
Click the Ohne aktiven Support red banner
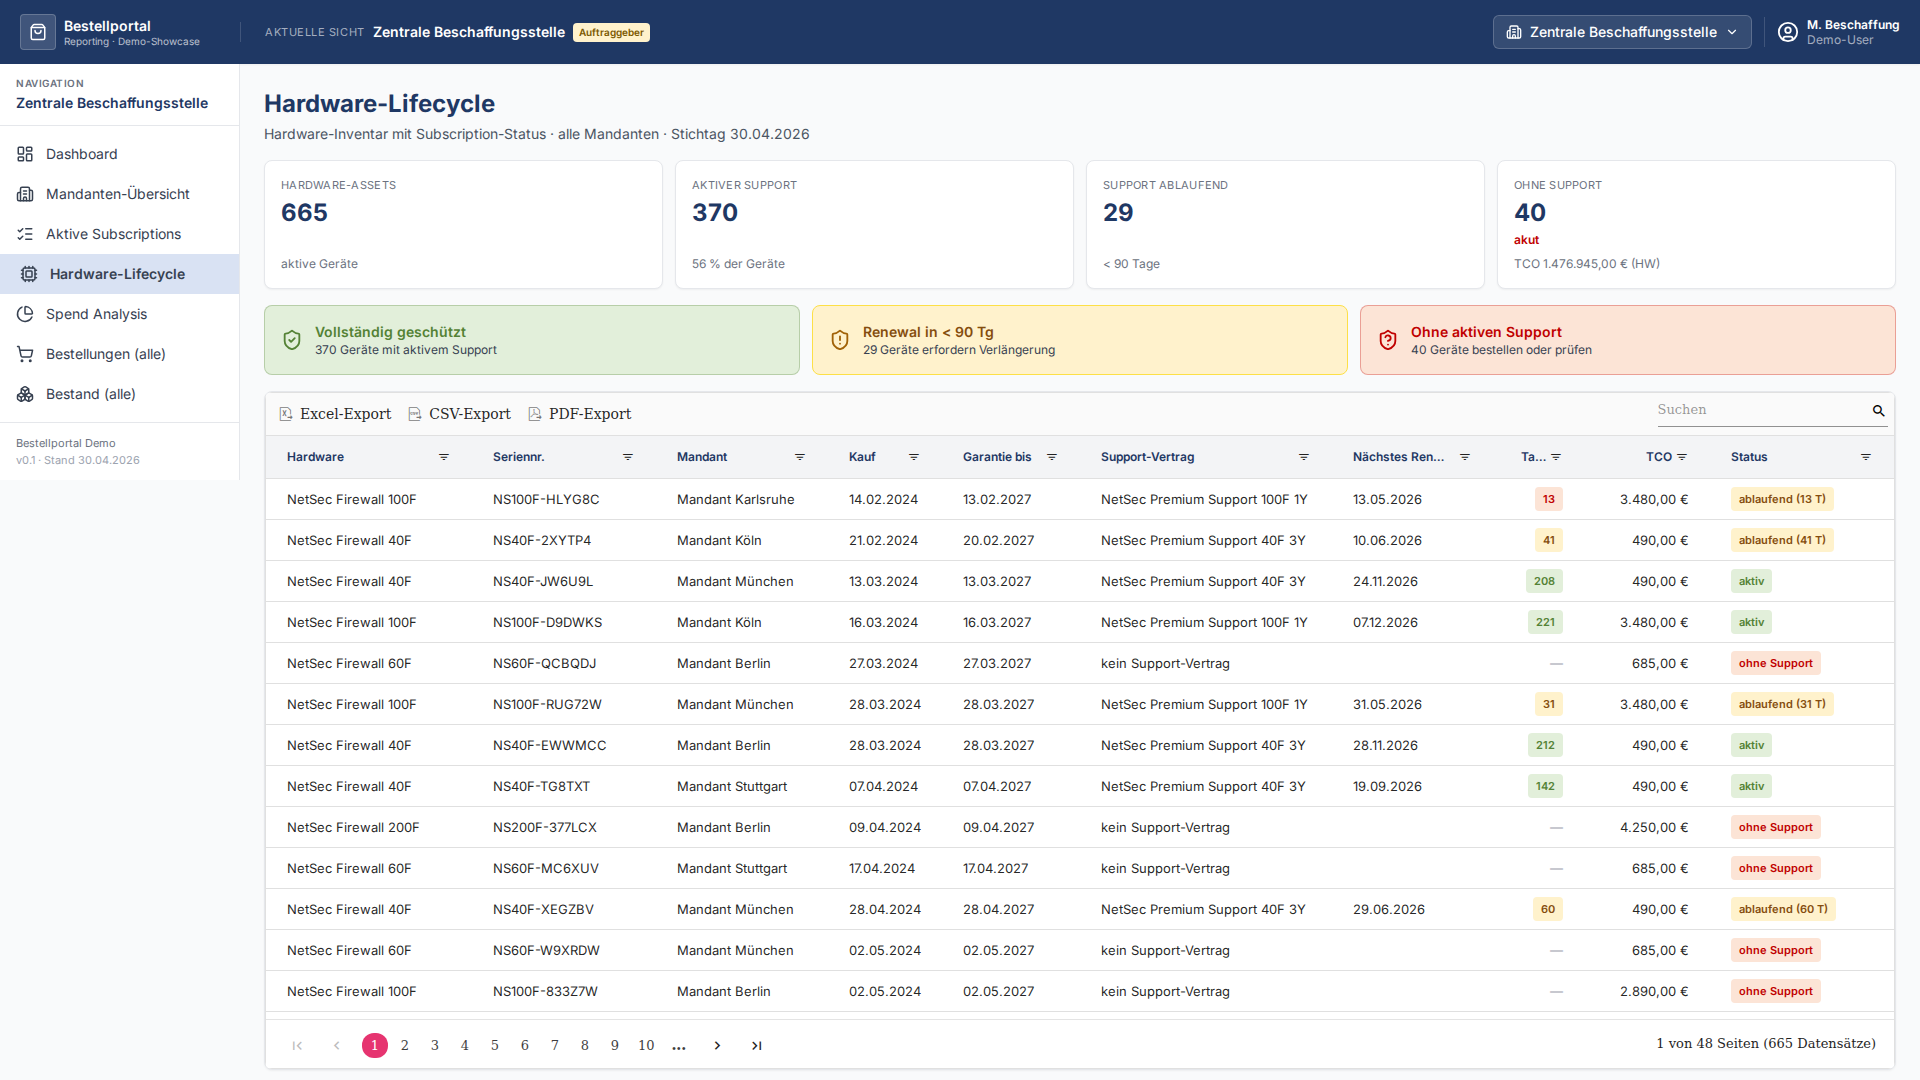(x=1628, y=340)
